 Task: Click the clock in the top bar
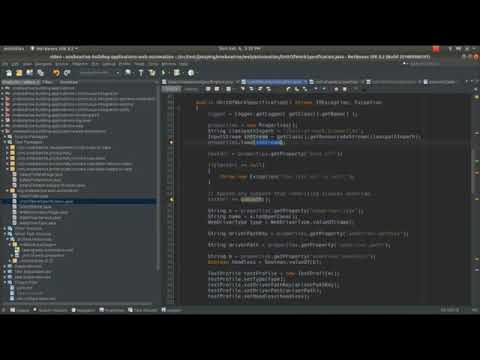click(239, 49)
